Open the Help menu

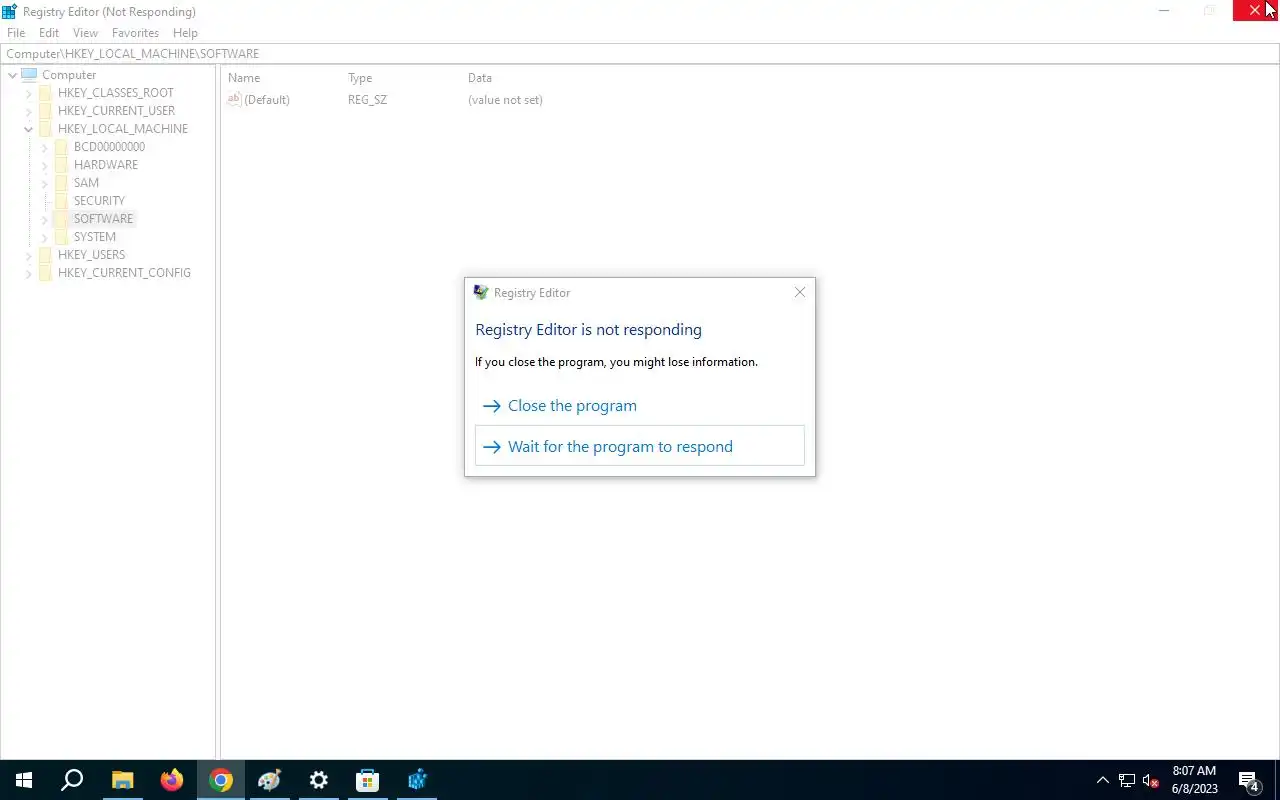[x=185, y=33]
